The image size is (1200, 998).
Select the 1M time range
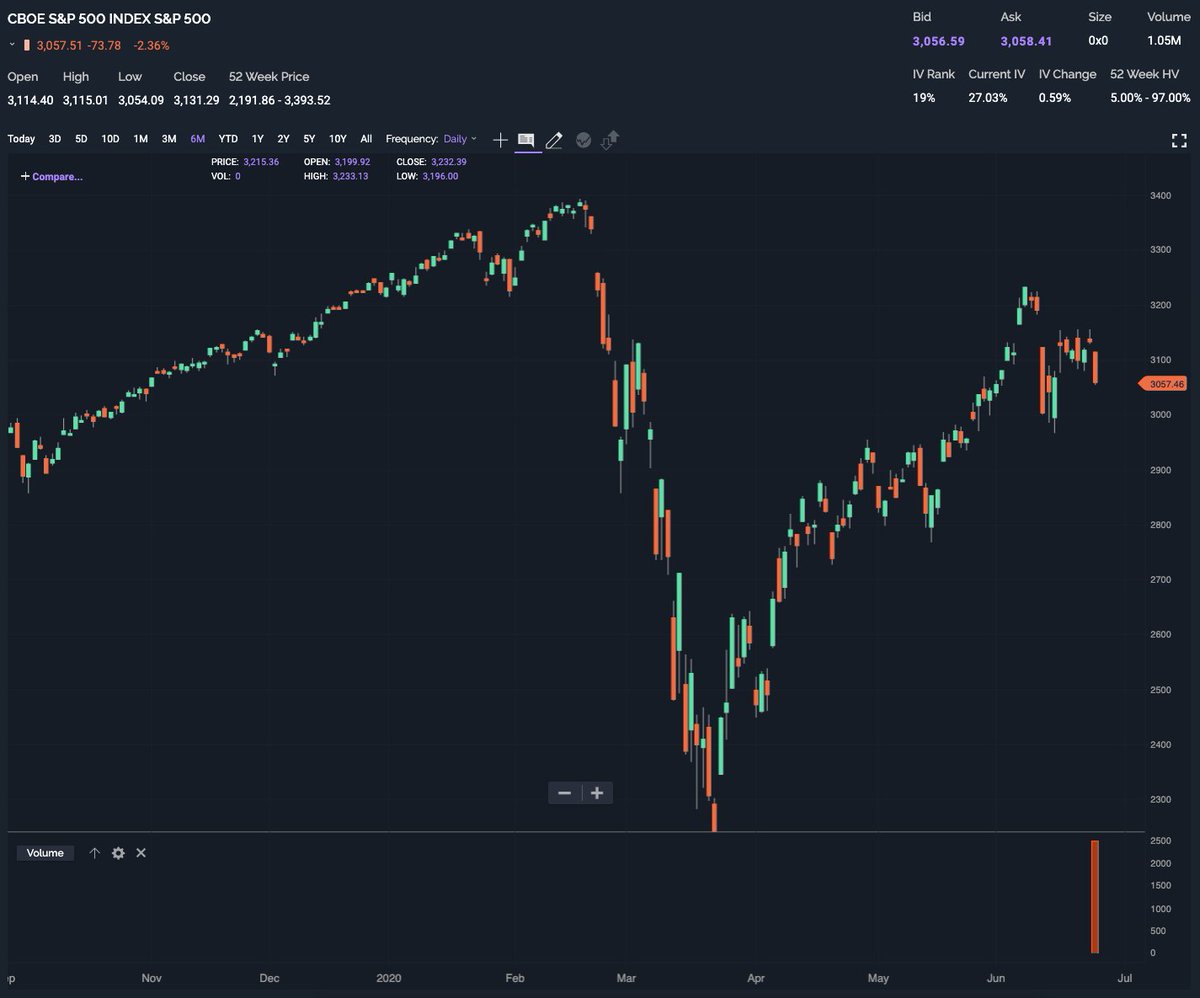[x=140, y=139]
